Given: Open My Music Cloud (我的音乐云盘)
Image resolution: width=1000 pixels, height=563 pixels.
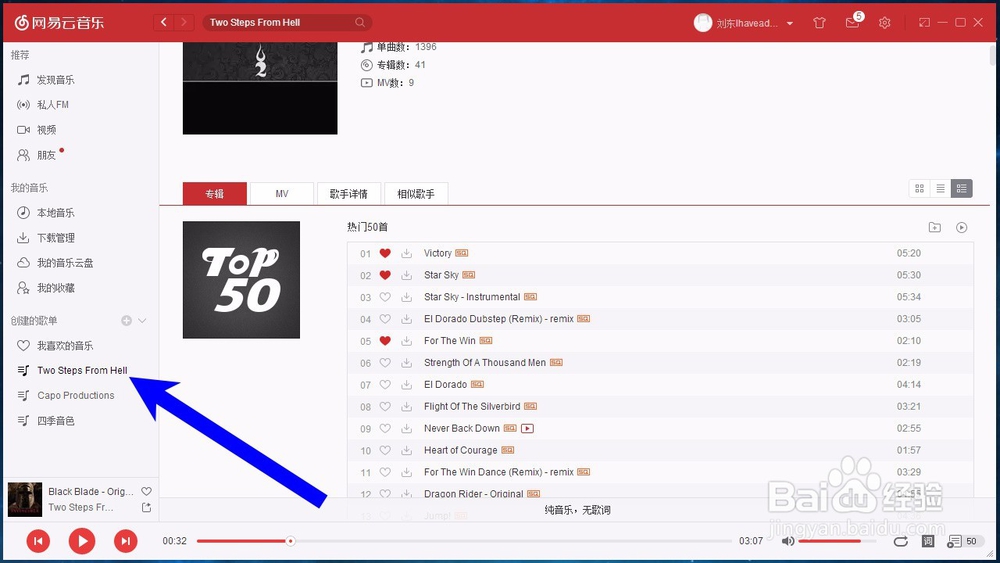Looking at the screenshot, I should point(64,263).
